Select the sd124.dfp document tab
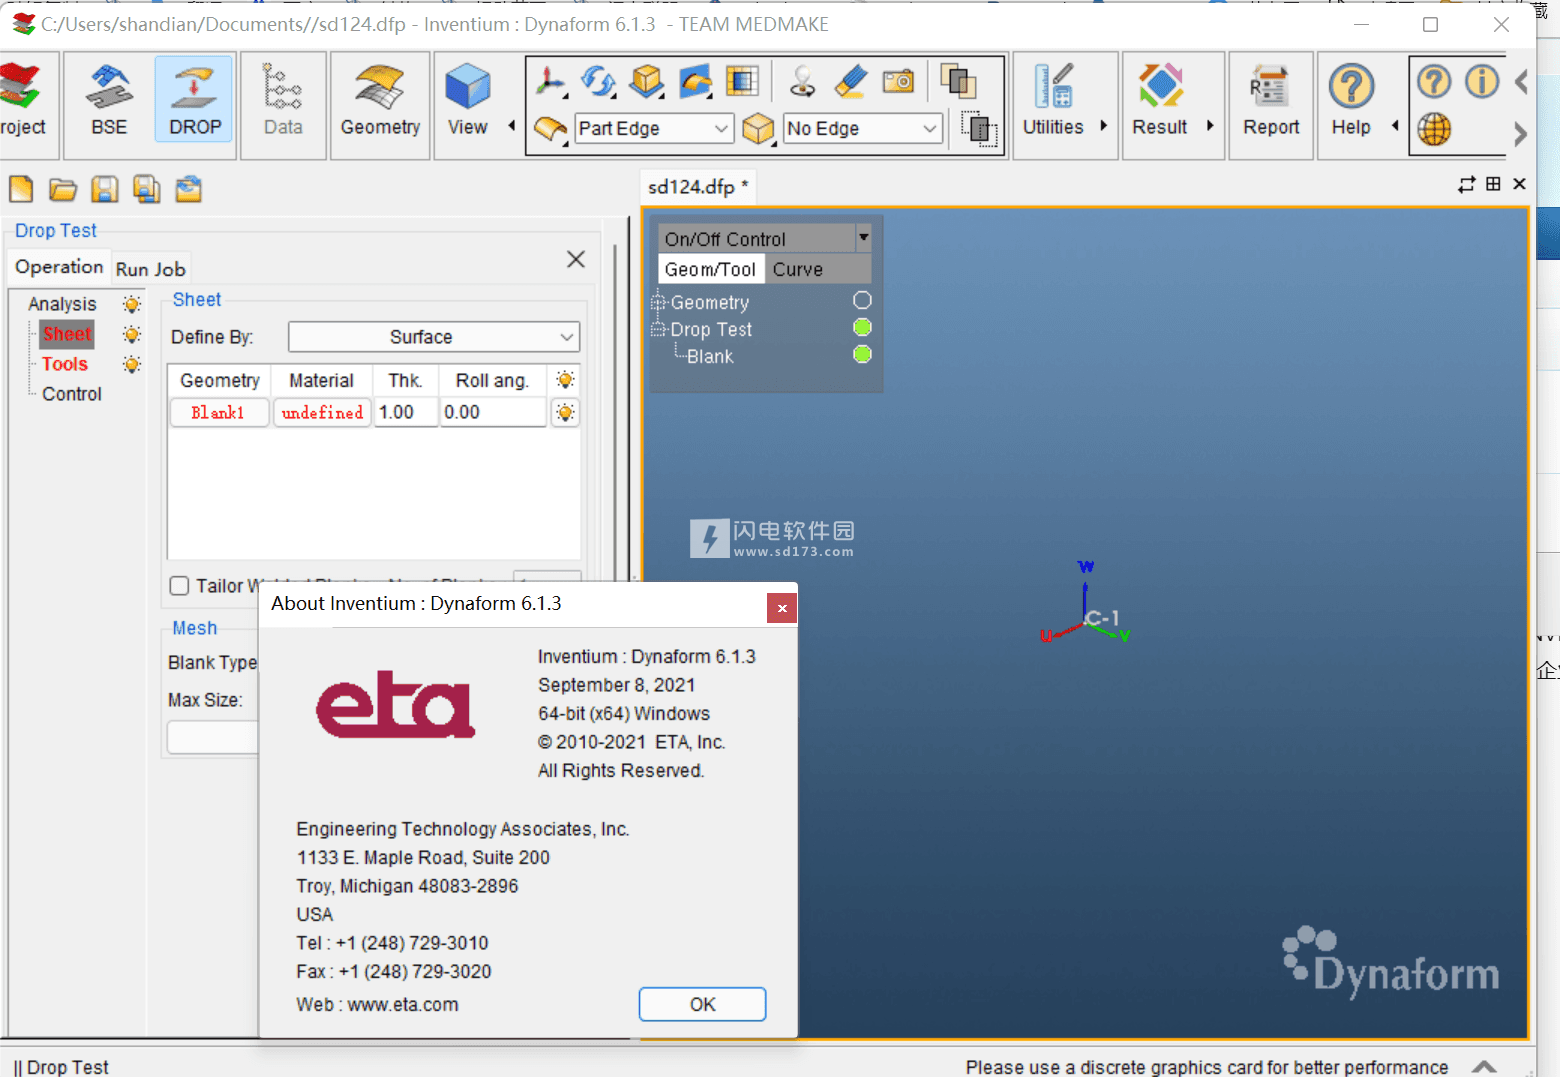This screenshot has width=1560, height=1077. pos(698,187)
